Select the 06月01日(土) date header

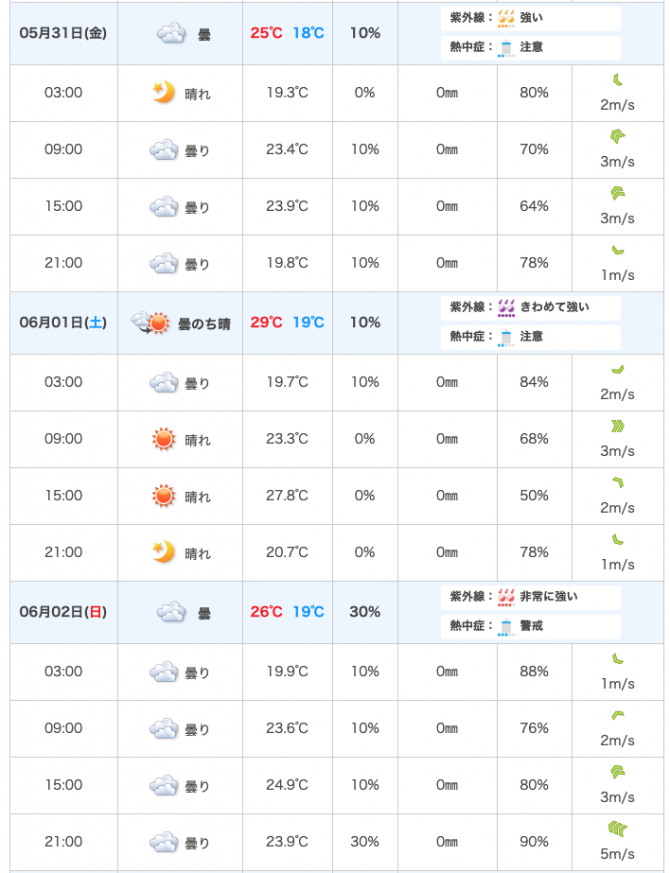pyautogui.click(x=63, y=323)
